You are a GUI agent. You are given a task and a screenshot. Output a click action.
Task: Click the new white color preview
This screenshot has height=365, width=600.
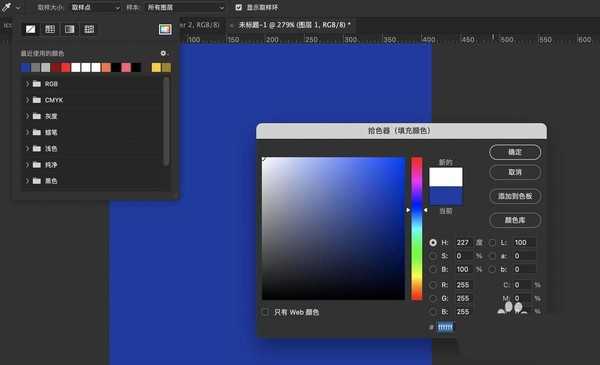coord(446,177)
